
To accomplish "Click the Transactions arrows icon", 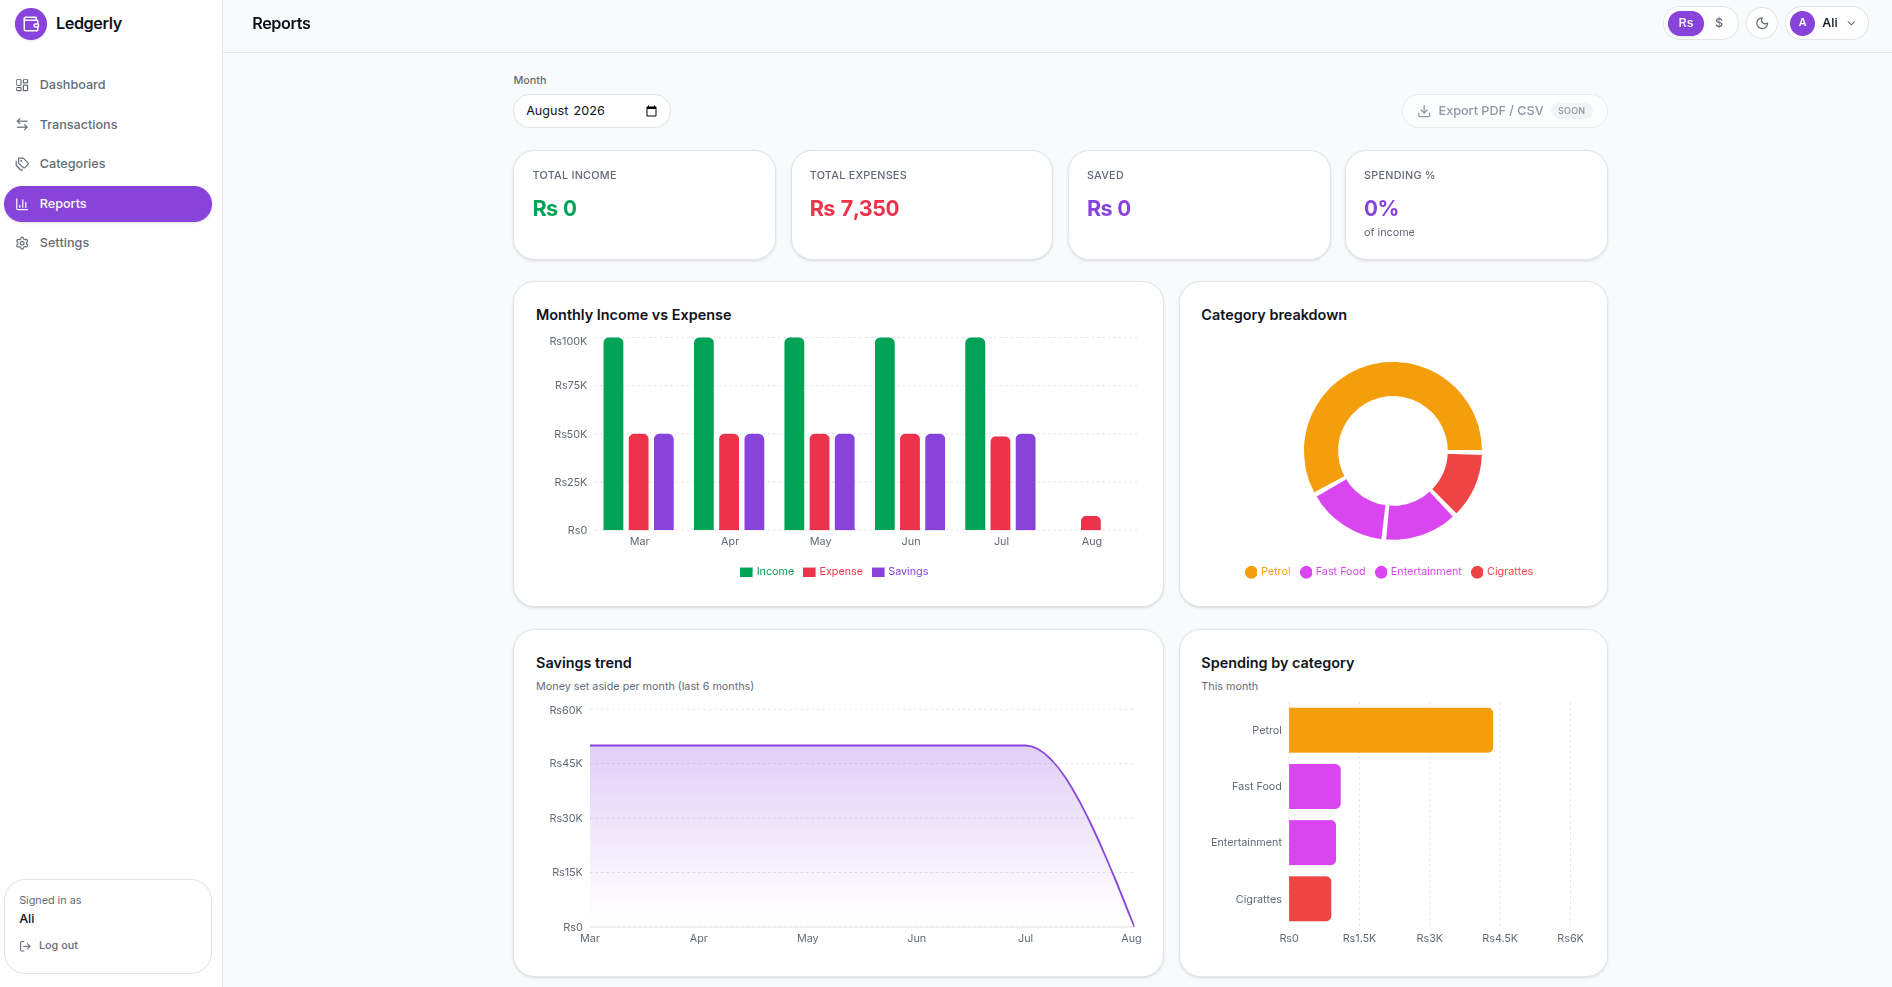I will [22, 124].
